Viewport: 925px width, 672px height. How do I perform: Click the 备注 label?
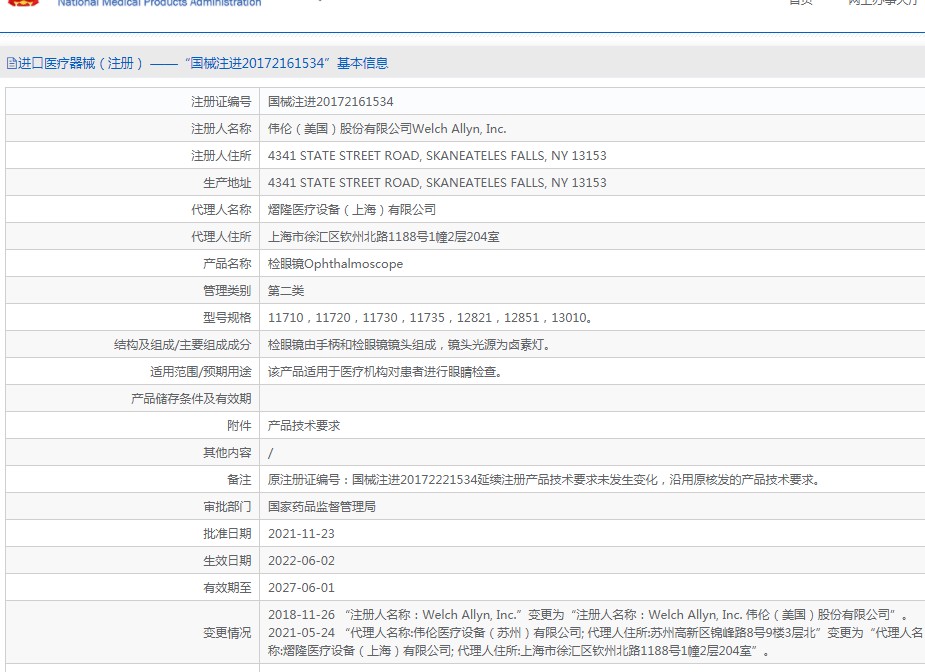pyautogui.click(x=240, y=480)
